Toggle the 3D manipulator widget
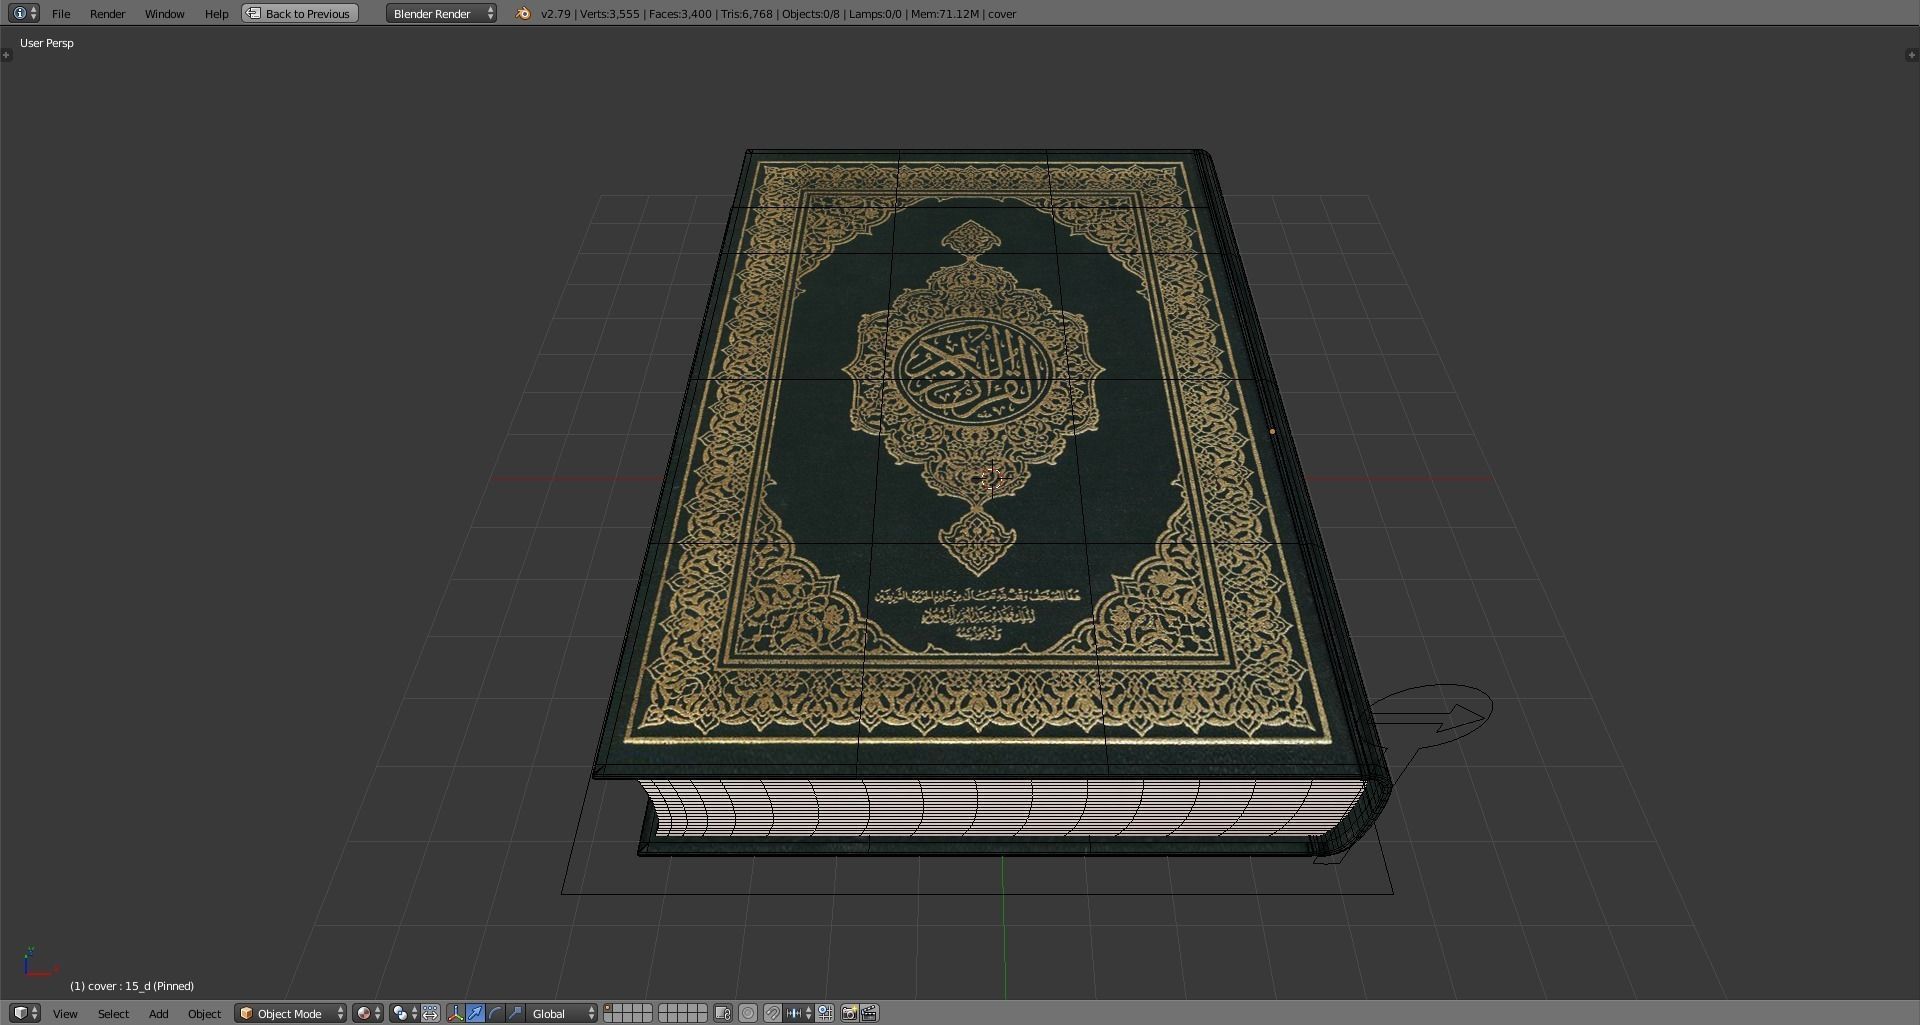This screenshot has width=1920, height=1025. (456, 1013)
